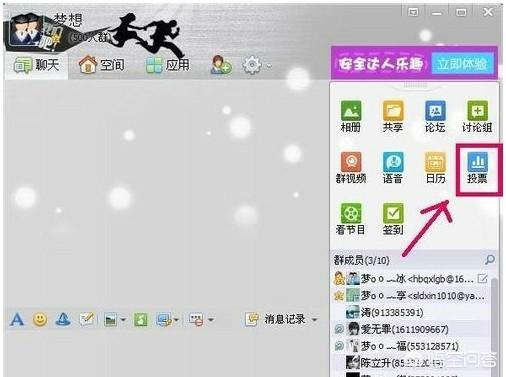Screen dimensions: 506x377
Task: Select member 梦oo...福(553128571)
Action: pos(411,346)
